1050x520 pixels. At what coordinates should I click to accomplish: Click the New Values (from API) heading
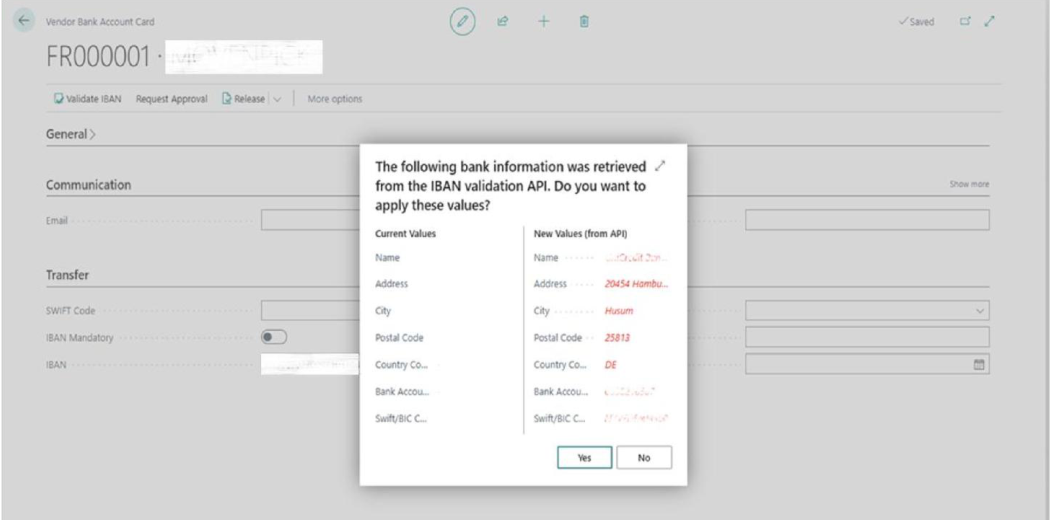pyautogui.click(x=580, y=234)
